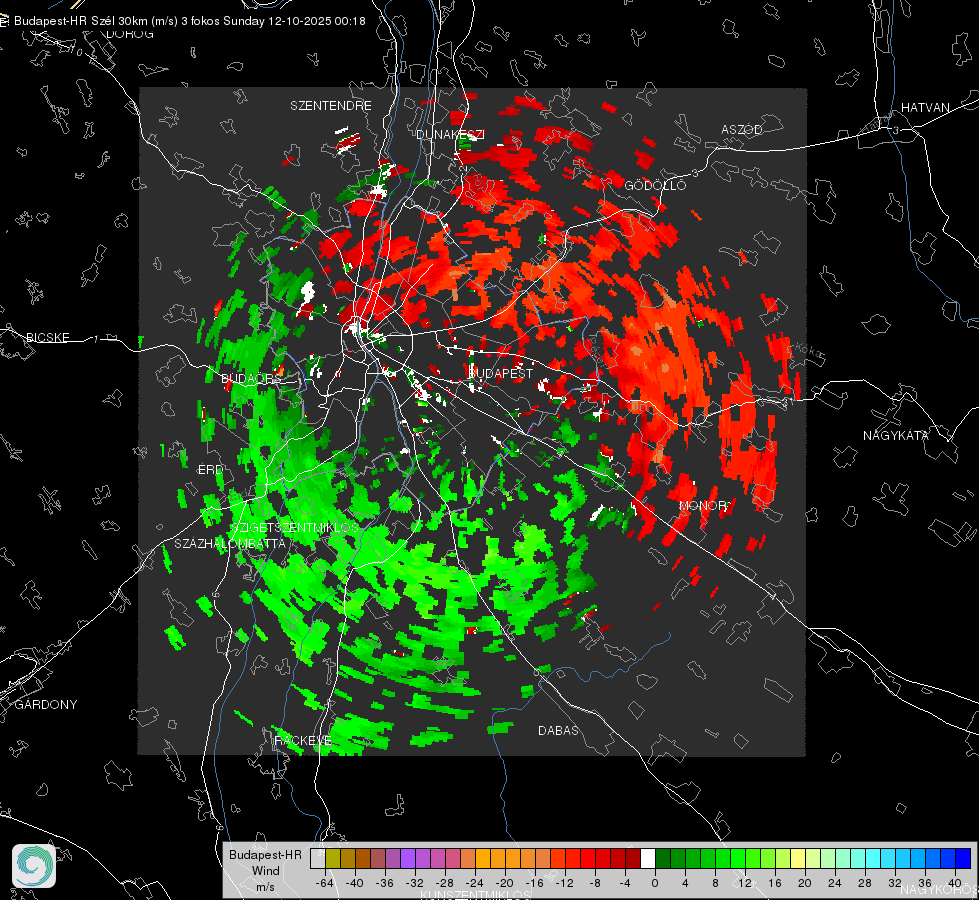Click the small icon before the Budapest-HR title
Screen dimensions: 979x900
4,21
